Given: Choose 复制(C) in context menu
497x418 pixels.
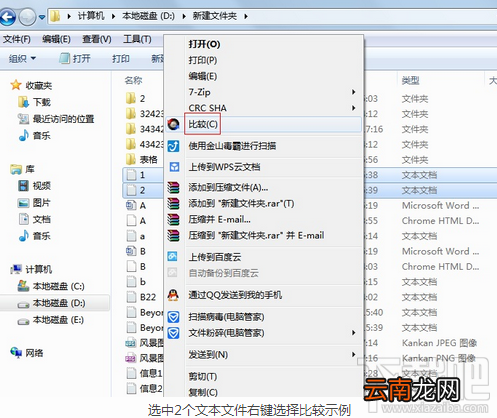Looking at the screenshot, I should 203,392.
